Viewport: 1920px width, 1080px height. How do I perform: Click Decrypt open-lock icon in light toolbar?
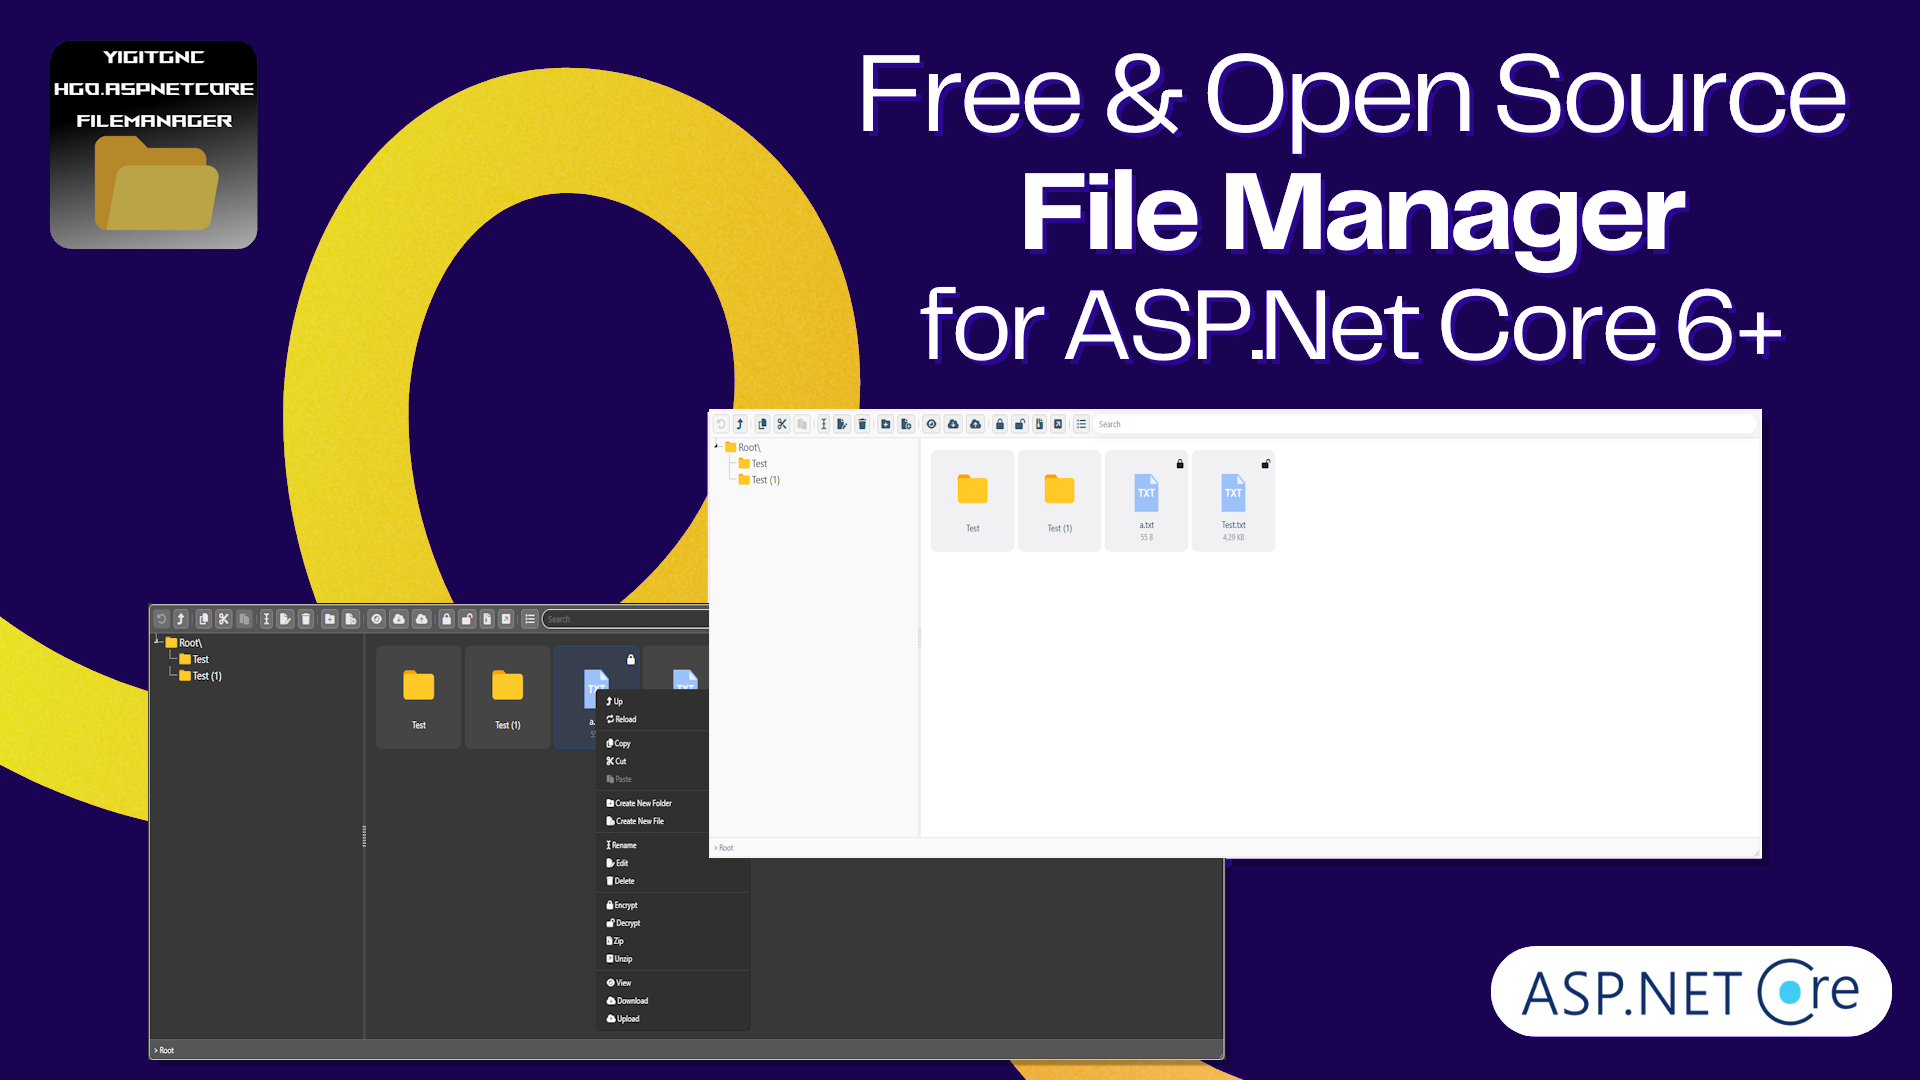point(1019,424)
